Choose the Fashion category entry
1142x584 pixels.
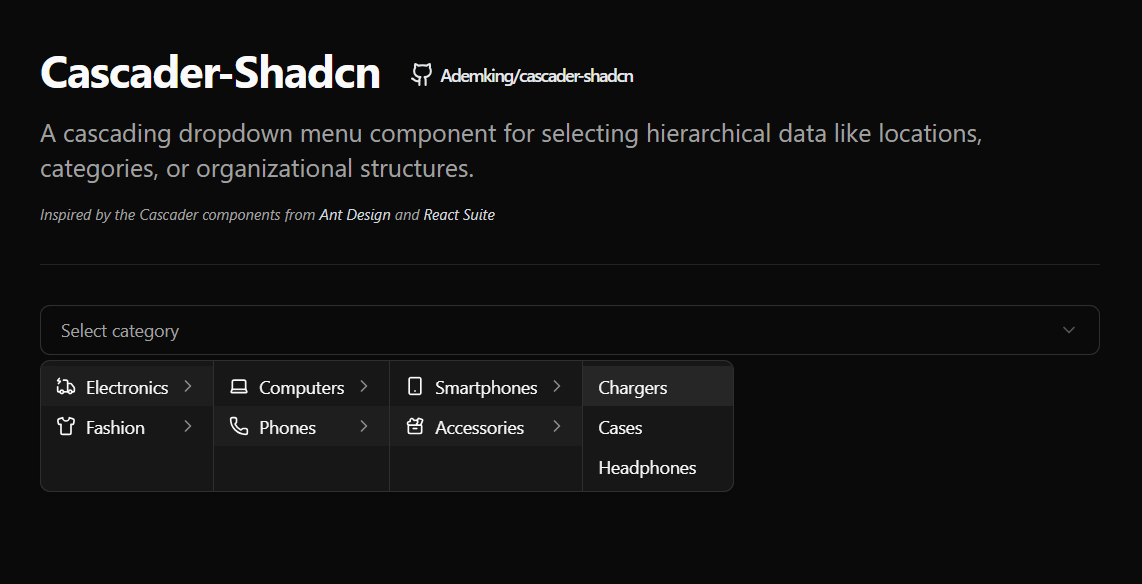coord(113,427)
